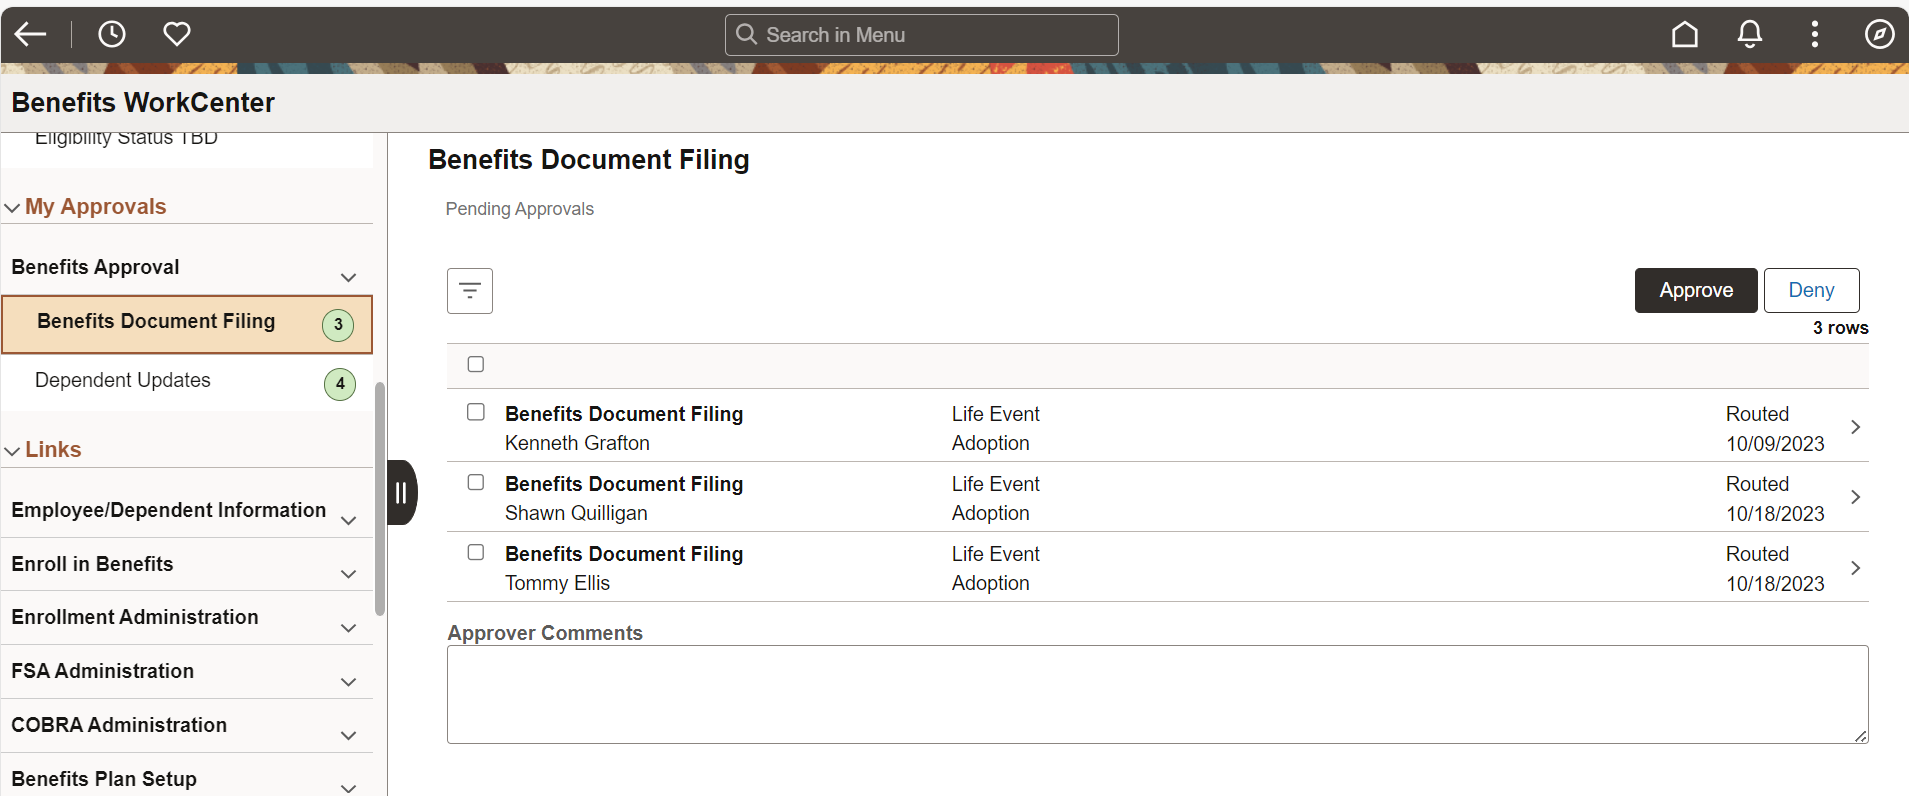
Task: Click into the Approver Comments text box
Action: pyautogui.click(x=1157, y=694)
